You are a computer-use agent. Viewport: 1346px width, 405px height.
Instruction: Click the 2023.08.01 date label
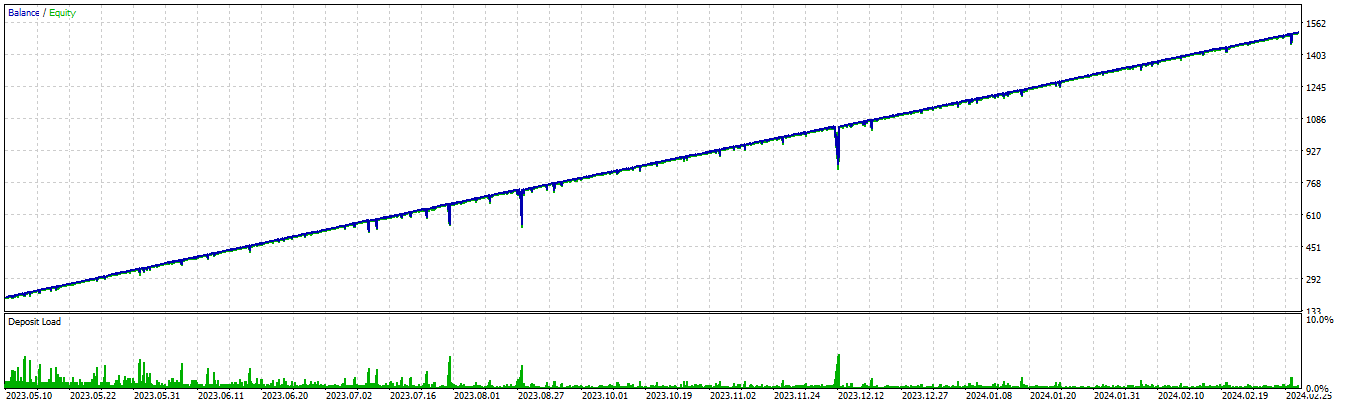coord(477,397)
